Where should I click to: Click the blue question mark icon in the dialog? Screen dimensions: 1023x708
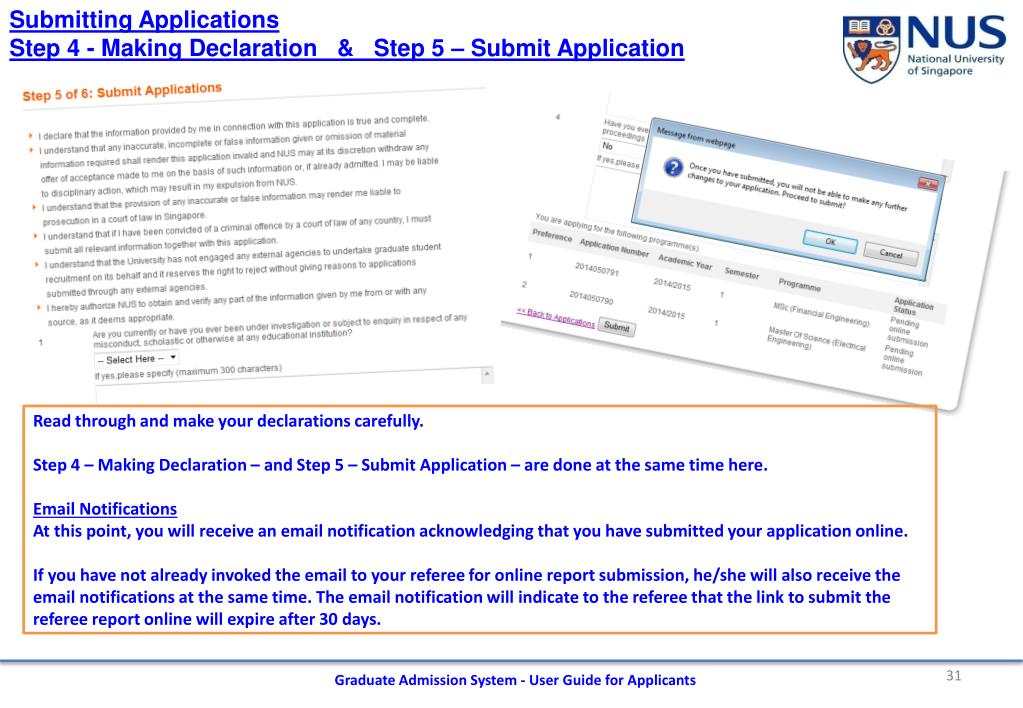coord(673,168)
